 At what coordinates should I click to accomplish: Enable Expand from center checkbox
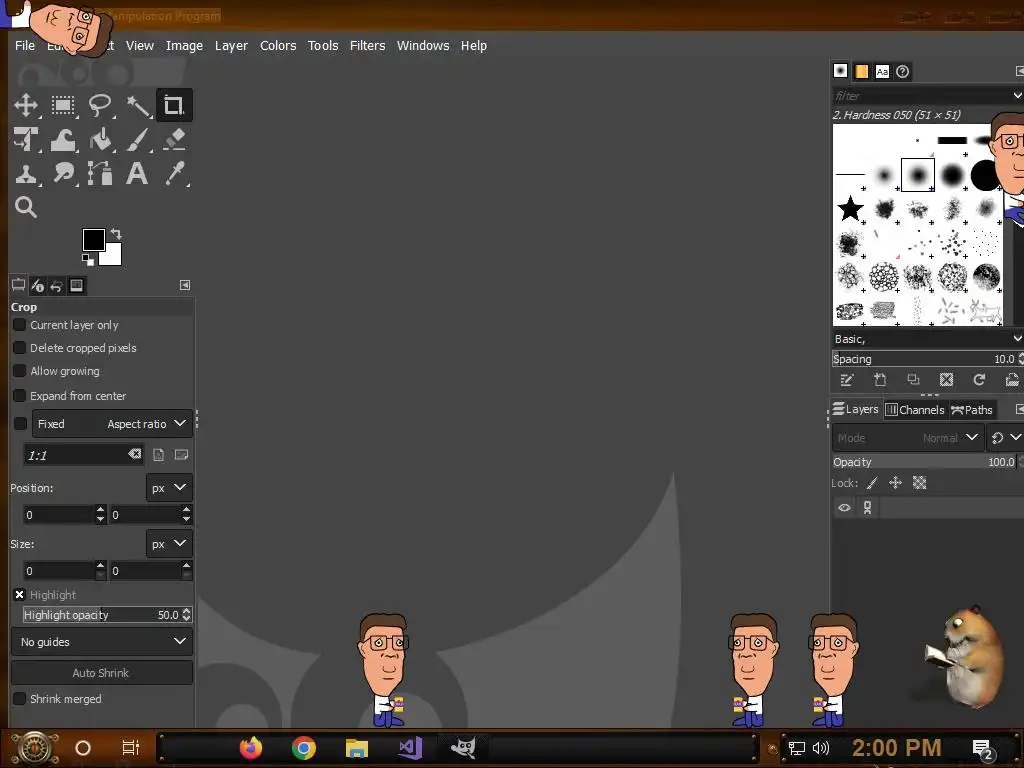point(20,396)
